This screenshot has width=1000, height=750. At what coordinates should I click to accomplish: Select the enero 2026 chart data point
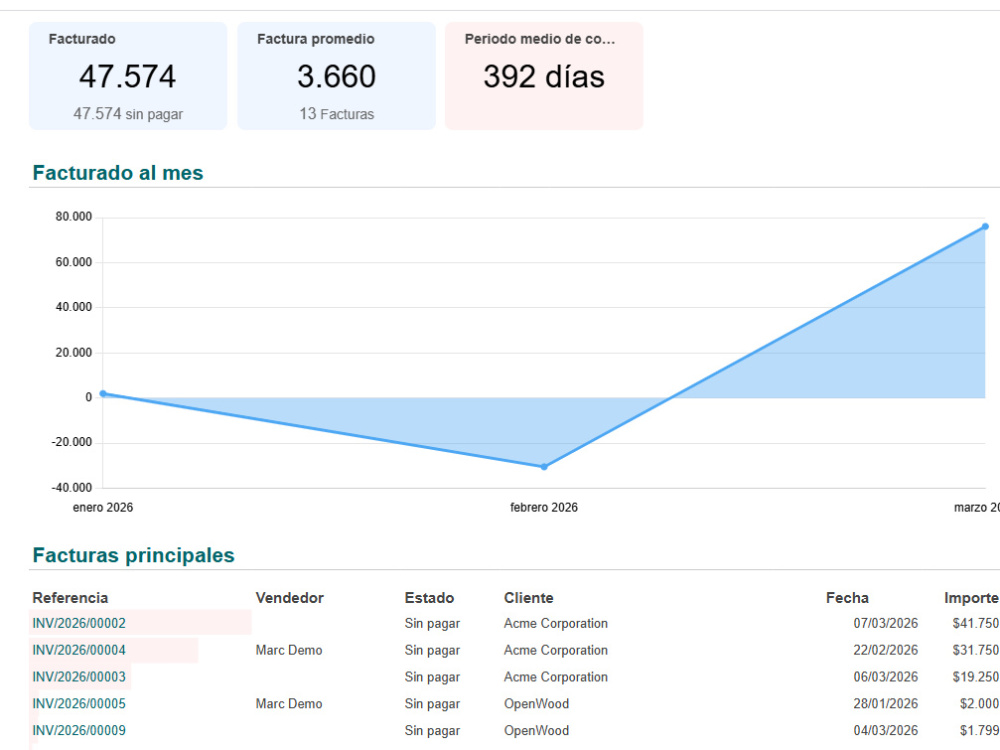[x=103, y=394]
